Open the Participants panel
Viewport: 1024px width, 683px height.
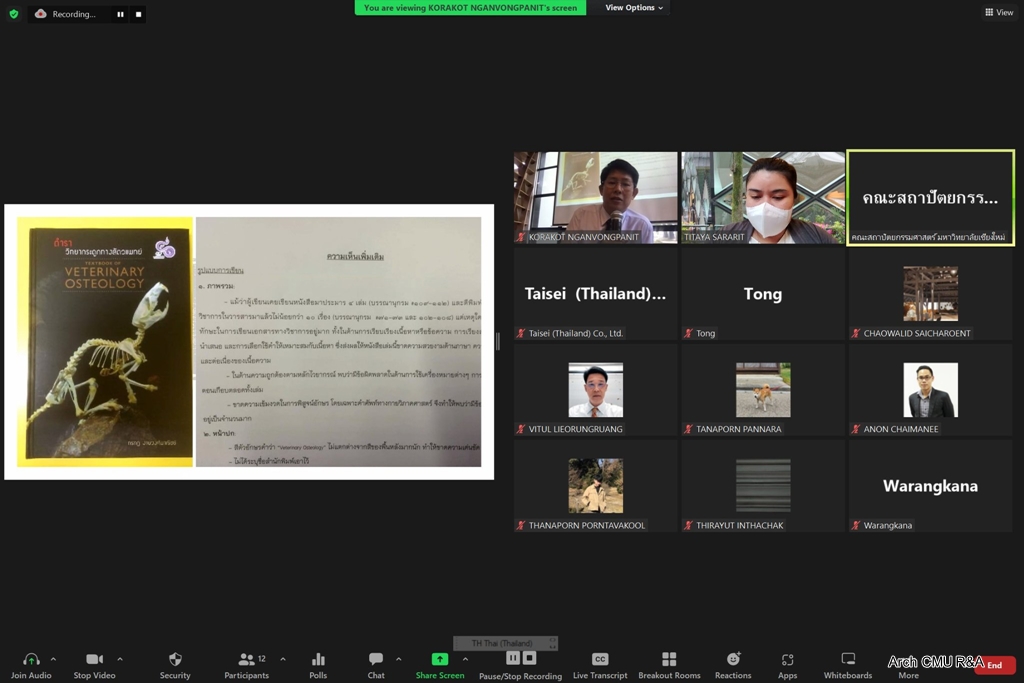coord(247,665)
